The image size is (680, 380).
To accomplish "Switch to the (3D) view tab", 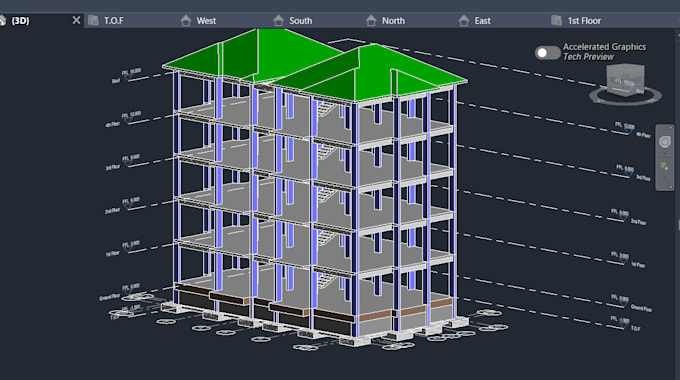I will point(20,20).
